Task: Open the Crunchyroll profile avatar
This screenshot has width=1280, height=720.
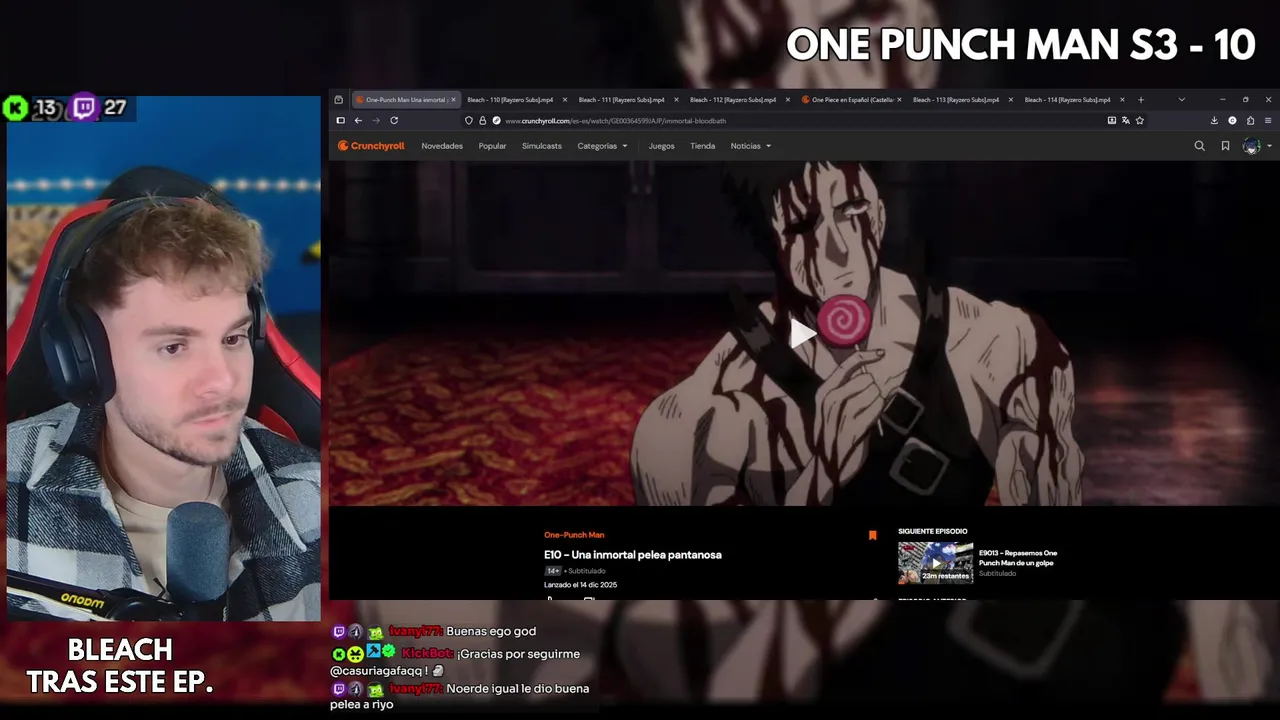Action: (1250, 146)
